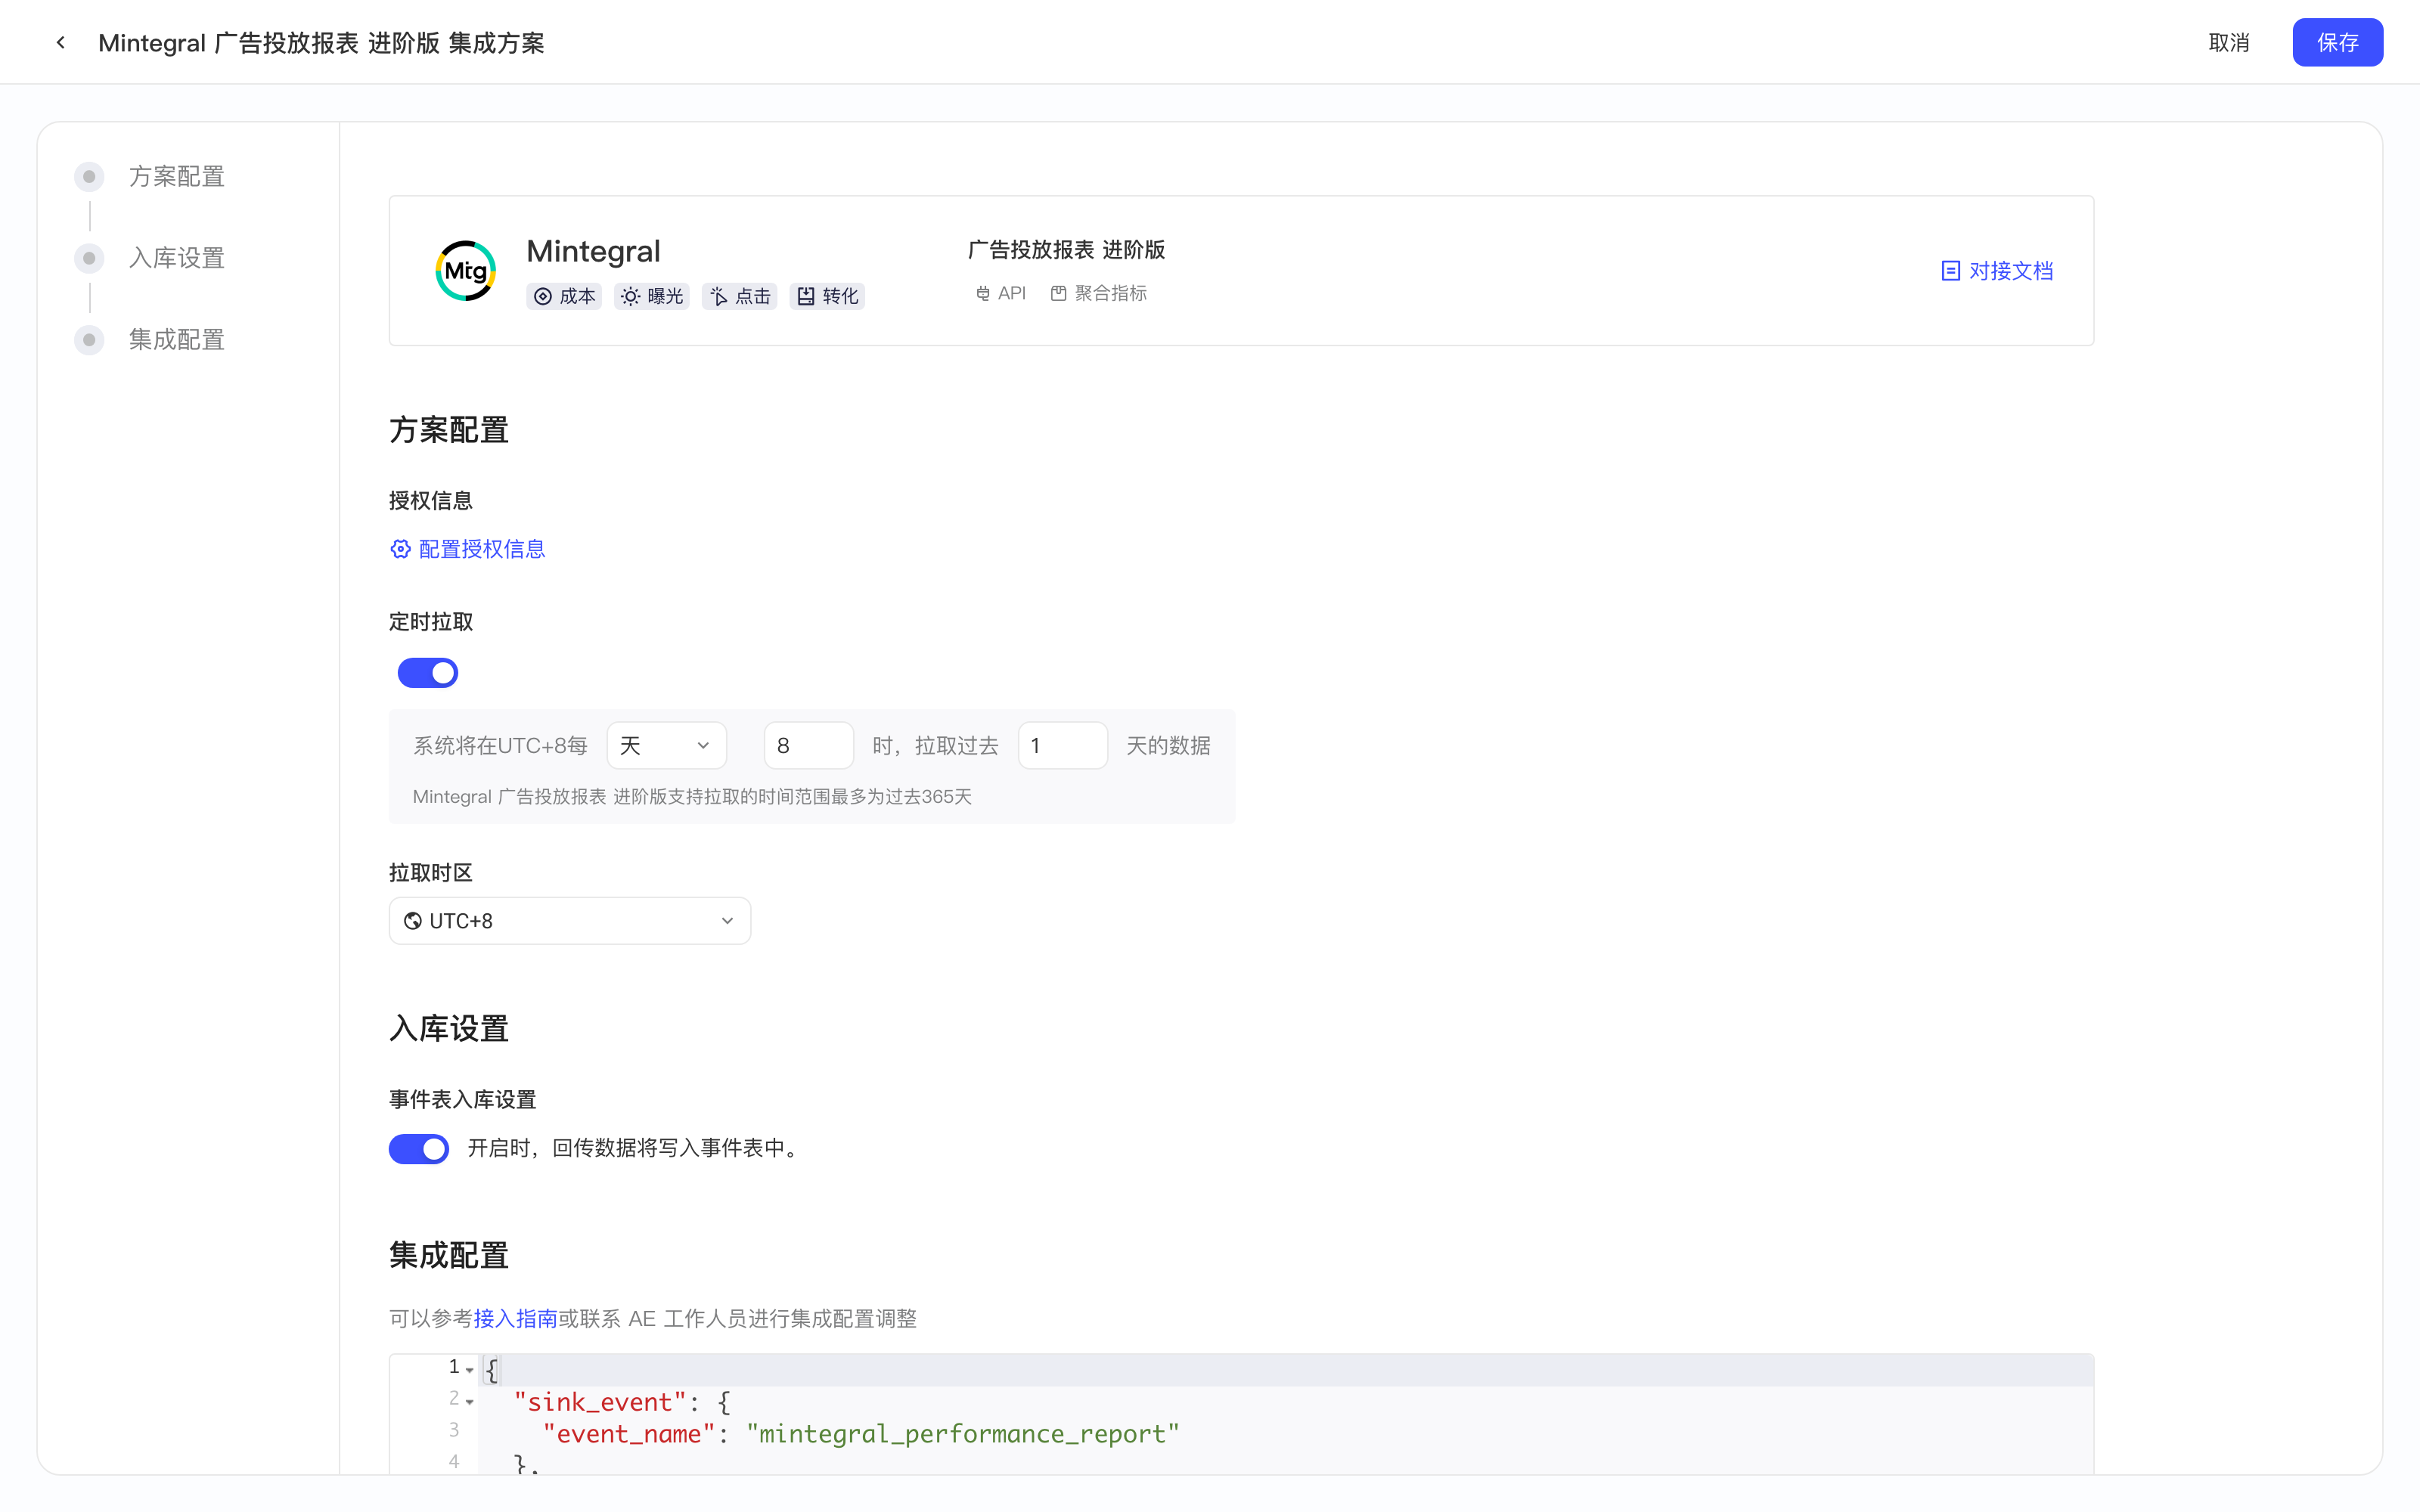Jump to 入库设置 in the sidebar
This screenshot has height=1512, width=2420.
click(177, 258)
